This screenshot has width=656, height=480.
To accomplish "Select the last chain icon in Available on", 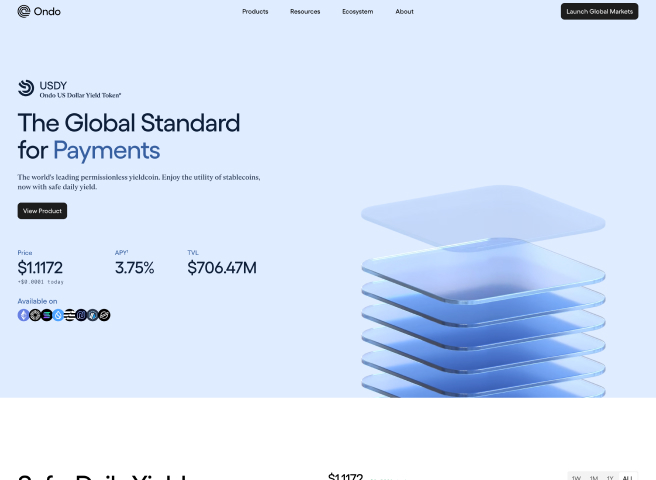I will [105, 315].
